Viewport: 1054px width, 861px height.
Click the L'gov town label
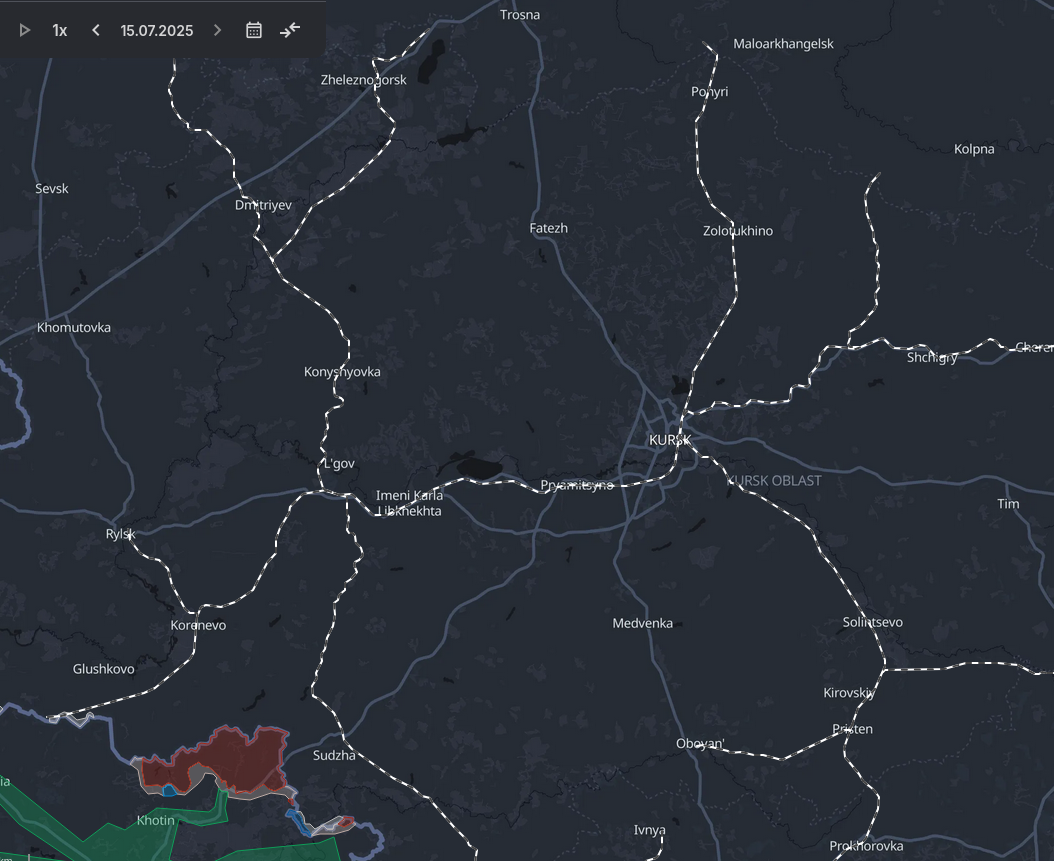pos(339,463)
